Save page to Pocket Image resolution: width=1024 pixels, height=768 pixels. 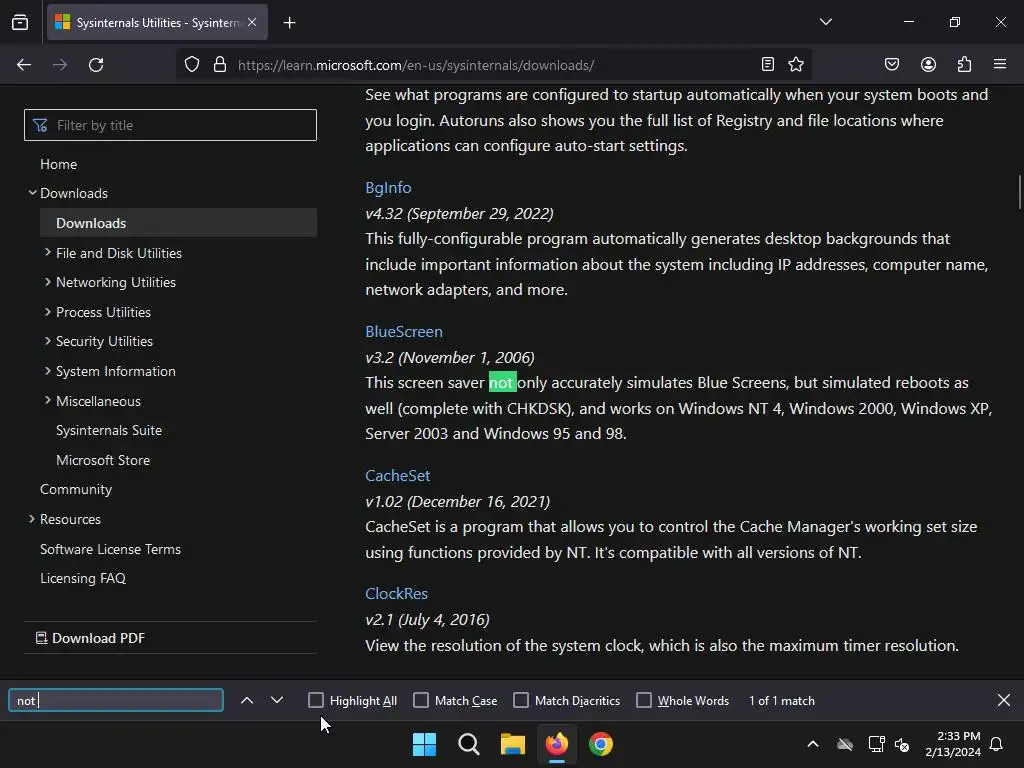coord(891,64)
